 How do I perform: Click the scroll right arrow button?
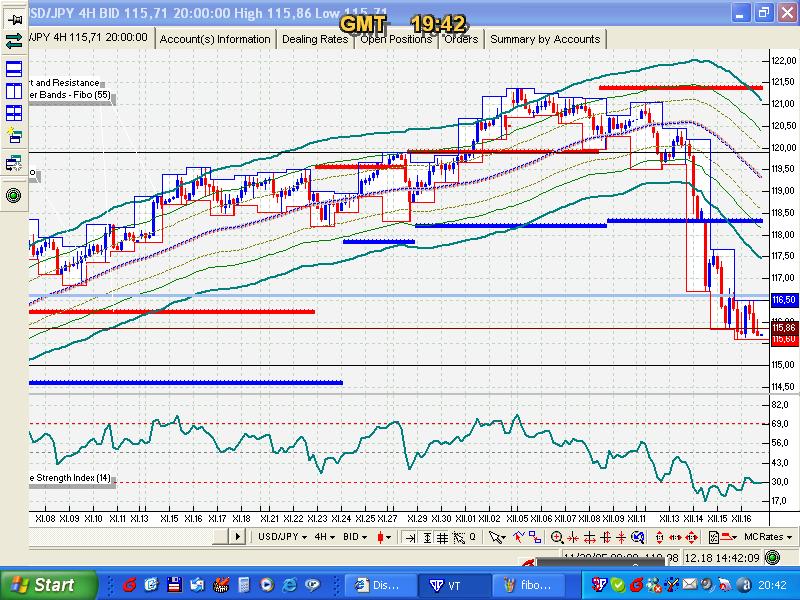(x=237, y=537)
